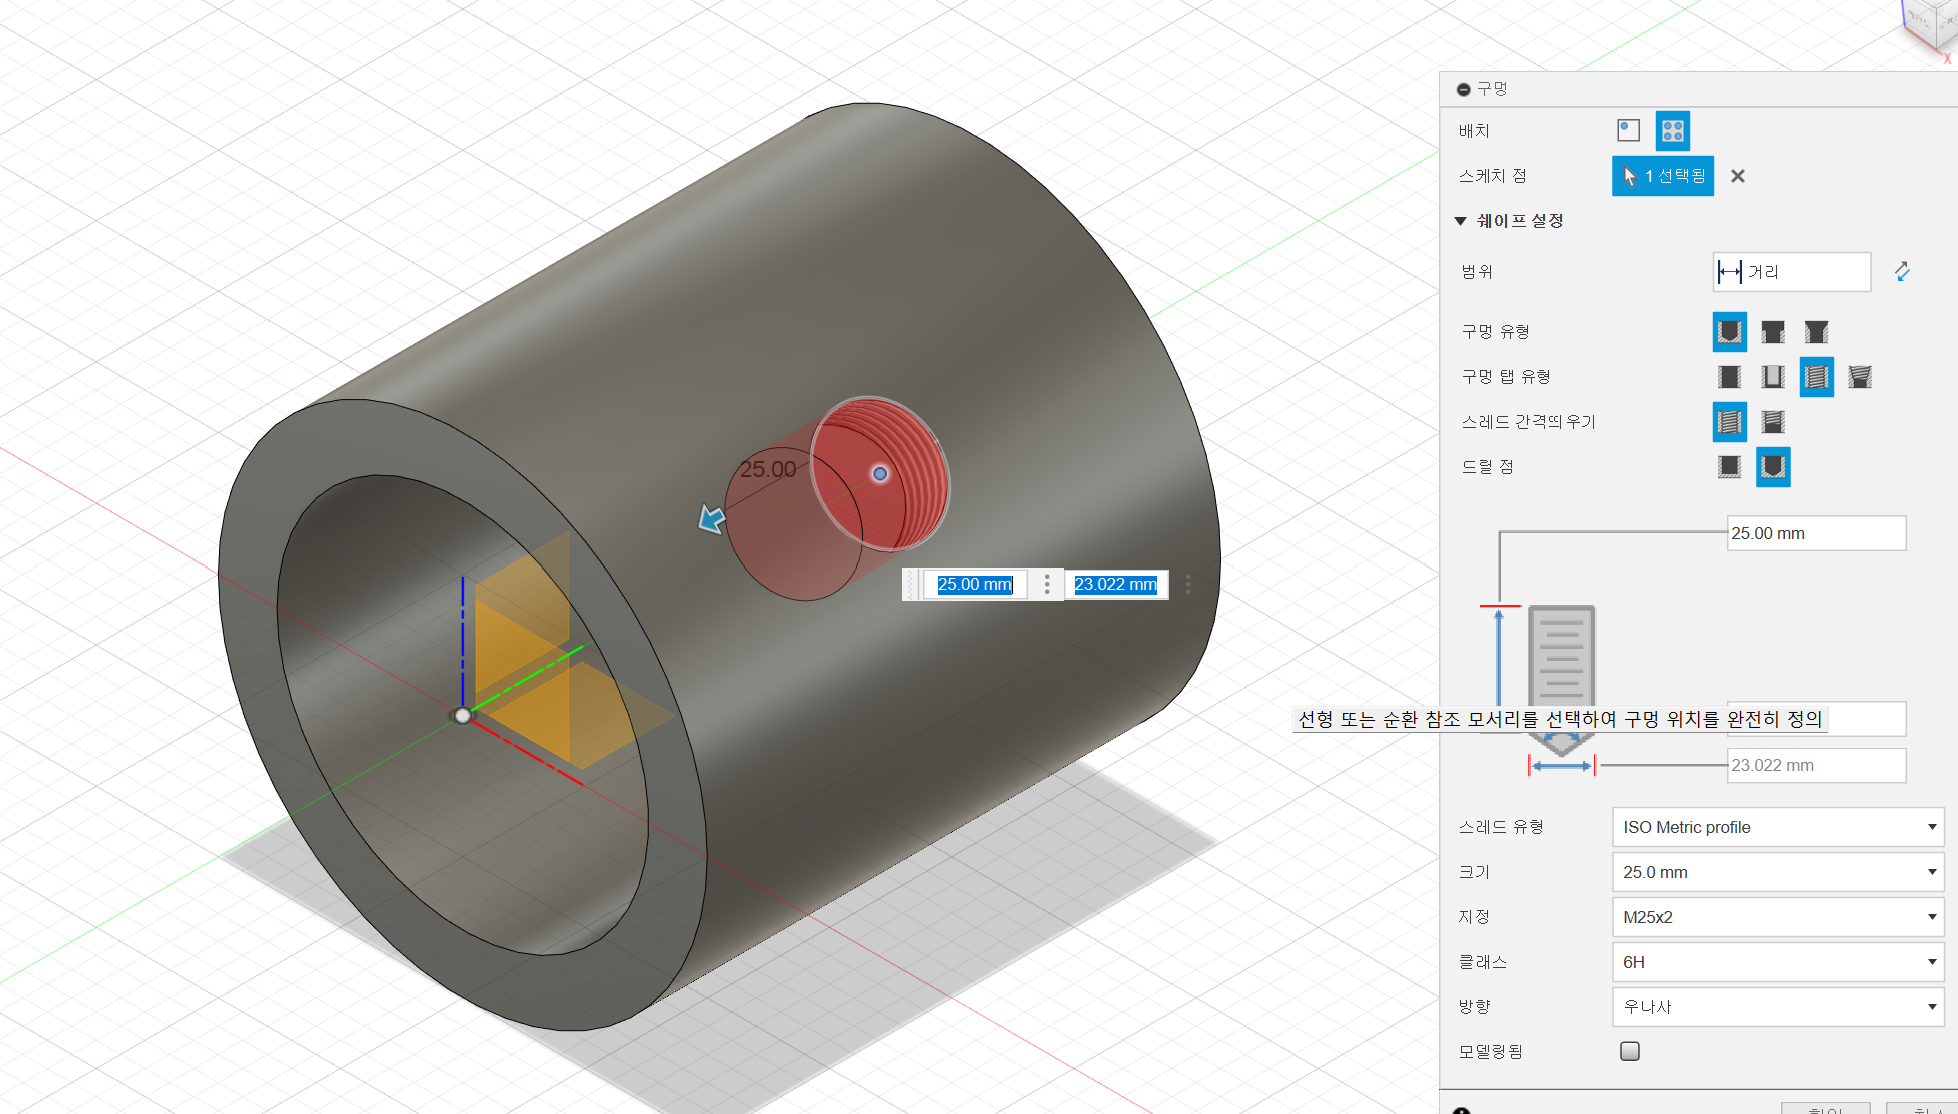
Task: Select the partial thread offset option
Action: pos(1772,422)
